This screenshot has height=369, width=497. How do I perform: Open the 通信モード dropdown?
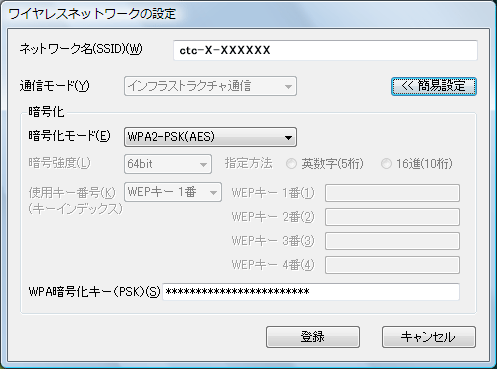click(210, 86)
